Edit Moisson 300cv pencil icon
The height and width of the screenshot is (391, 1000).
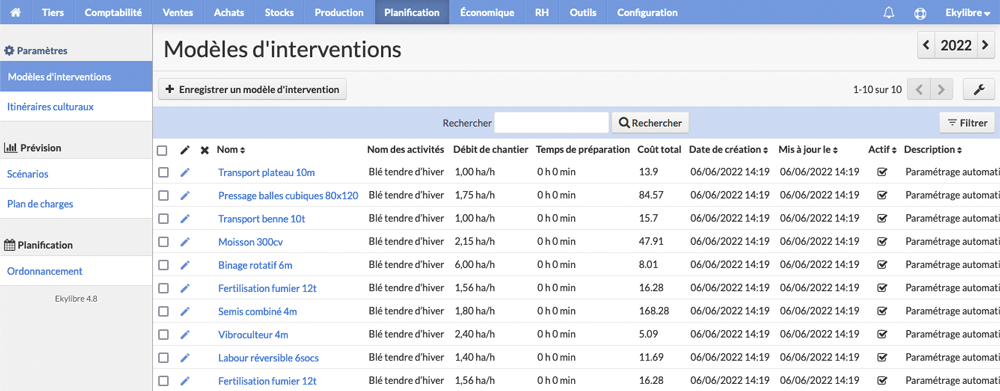[185, 242]
